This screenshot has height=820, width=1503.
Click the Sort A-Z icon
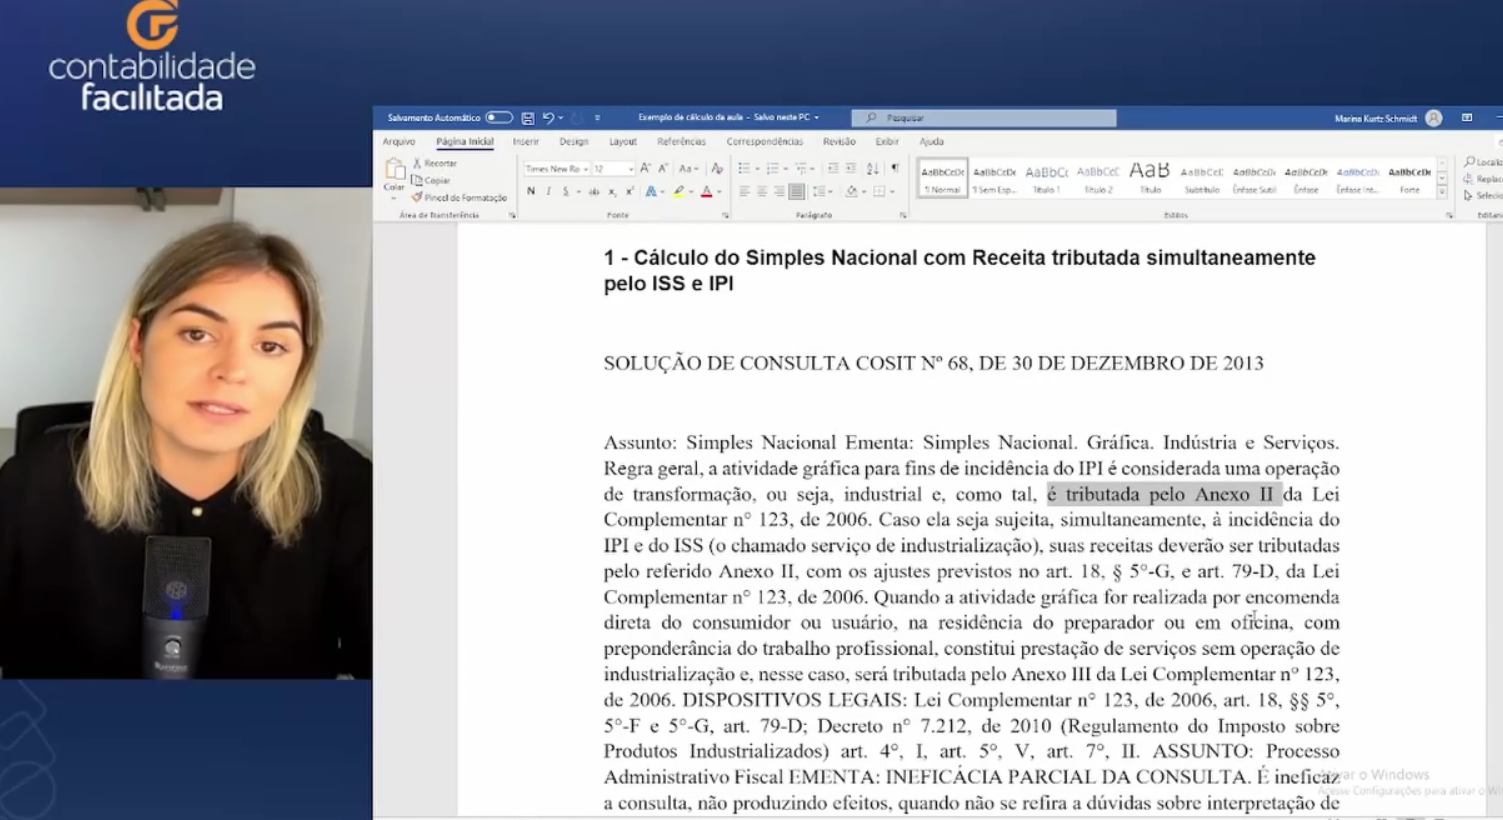tap(873, 168)
